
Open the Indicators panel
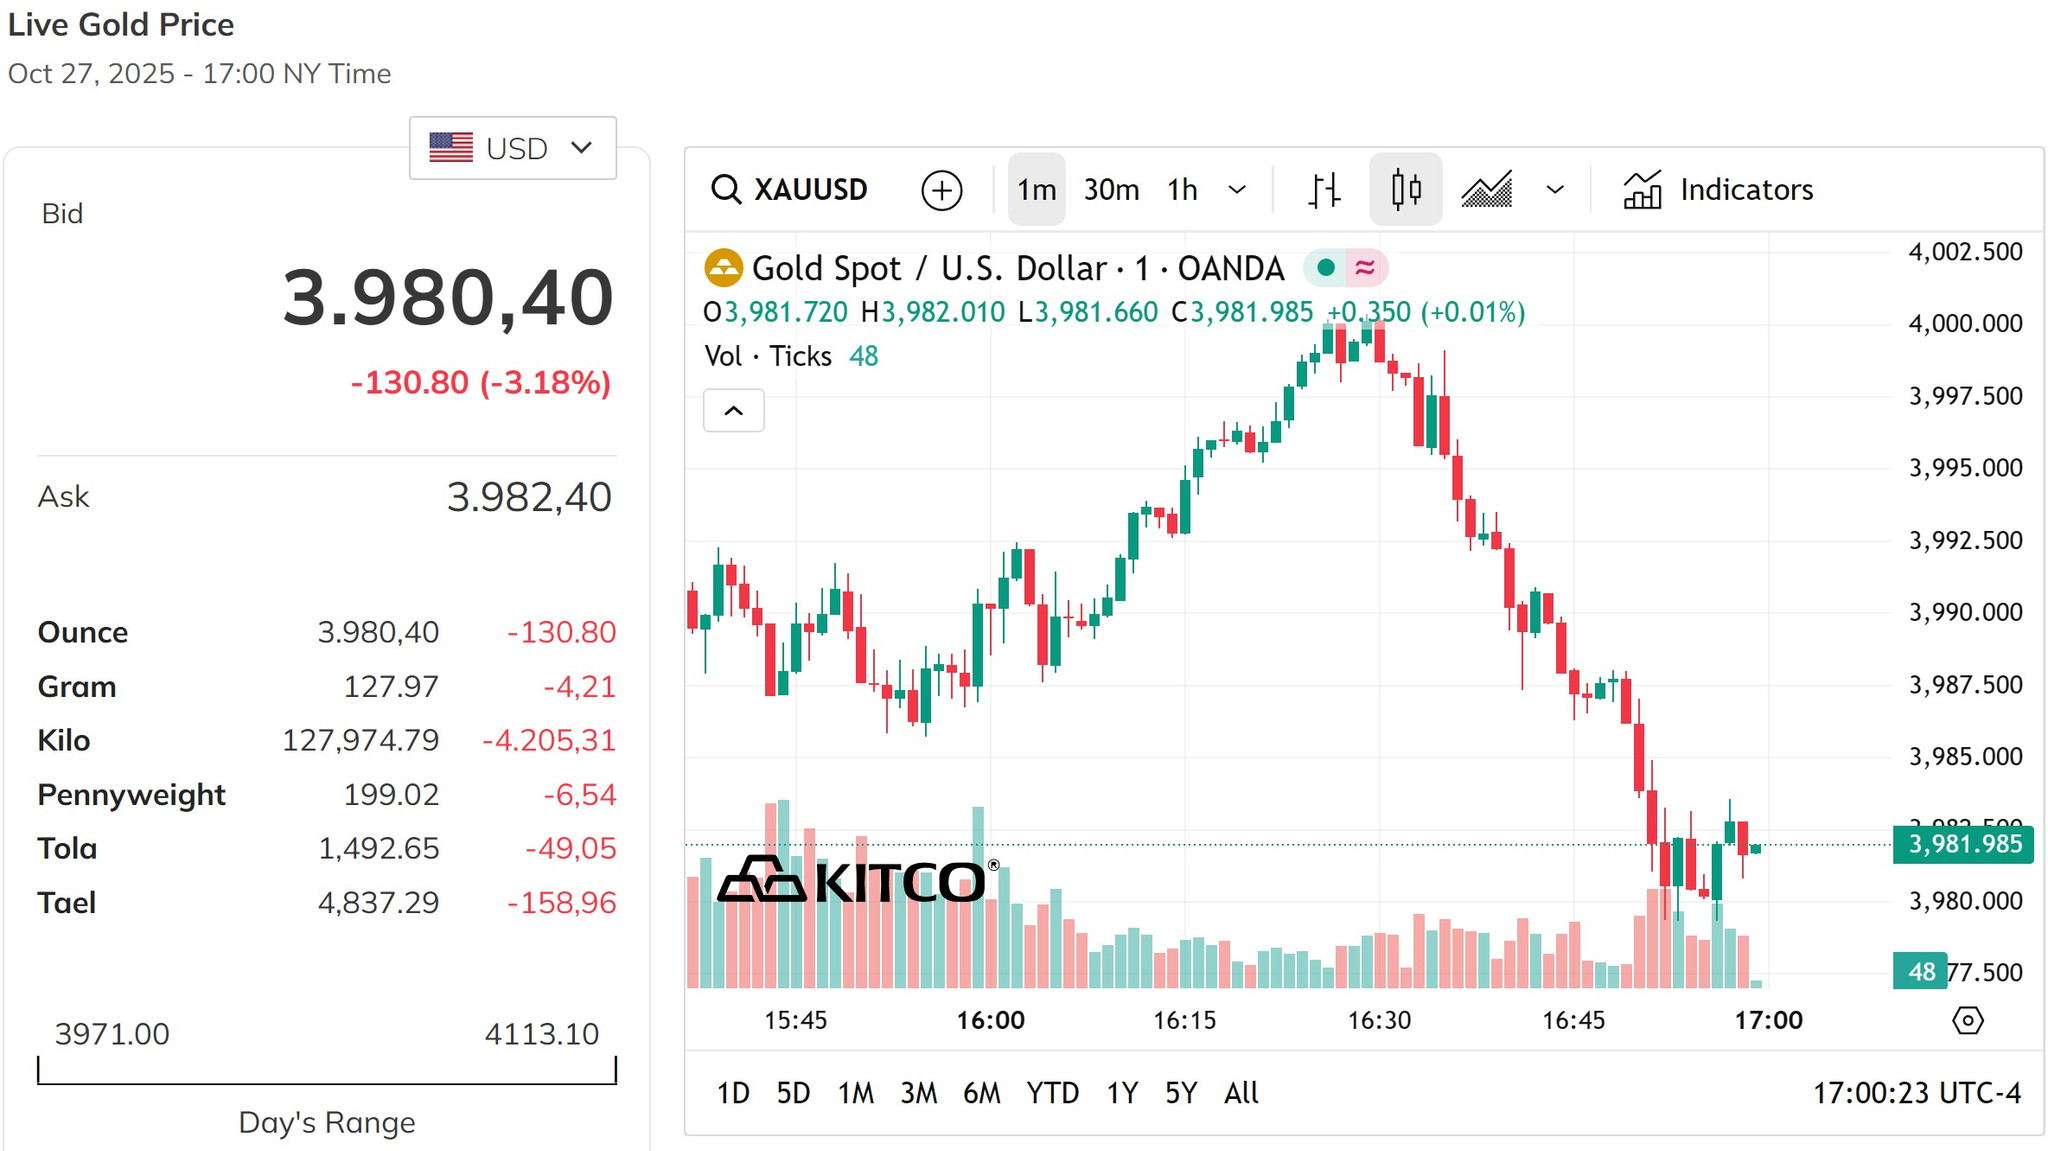point(1718,189)
